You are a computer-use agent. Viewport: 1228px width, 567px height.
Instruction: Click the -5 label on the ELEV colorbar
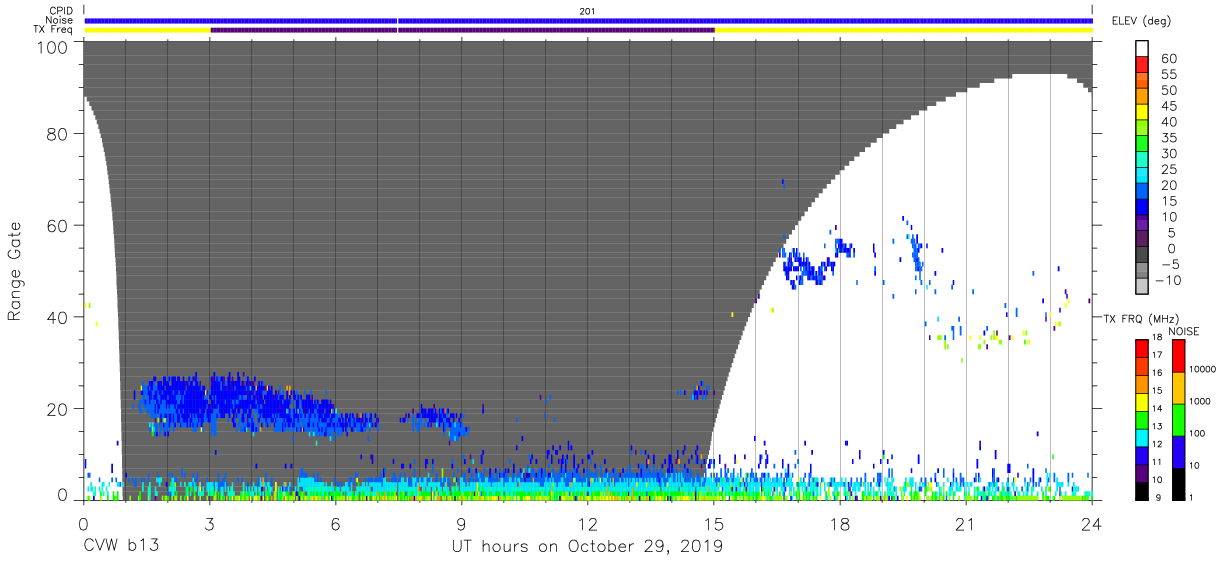tap(1170, 265)
